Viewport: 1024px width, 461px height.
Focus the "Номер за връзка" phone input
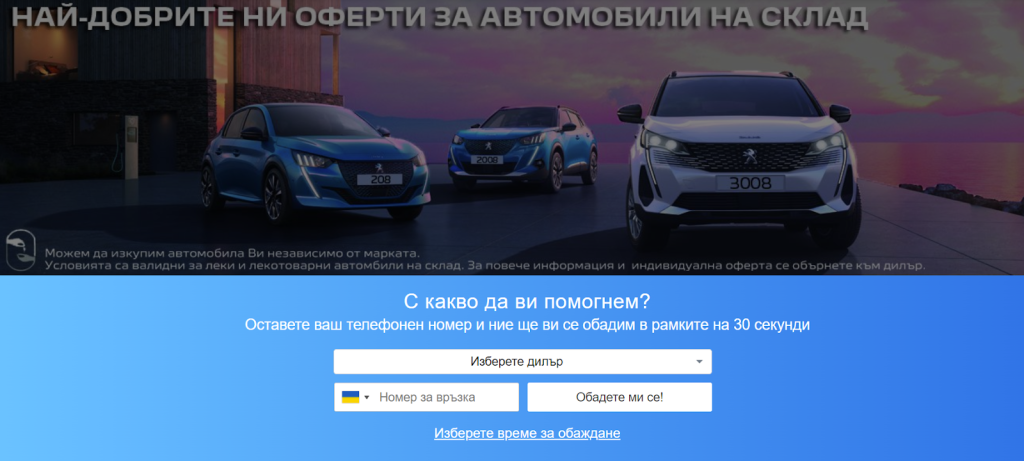click(445, 397)
